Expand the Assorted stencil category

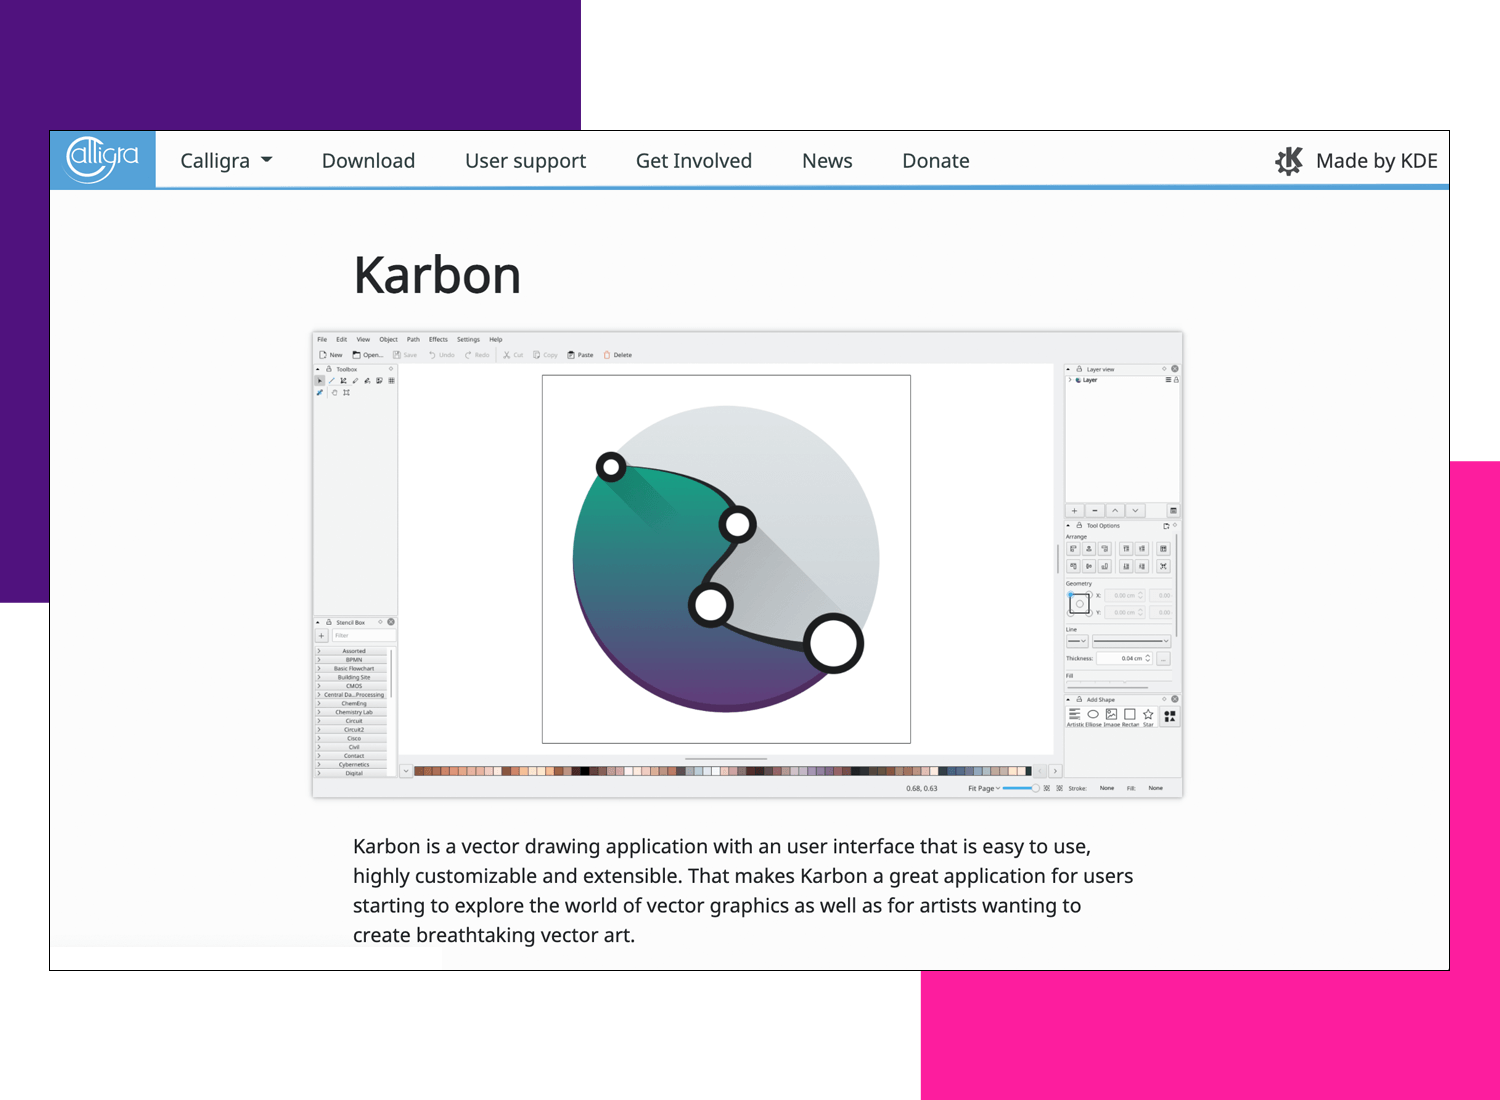point(353,651)
